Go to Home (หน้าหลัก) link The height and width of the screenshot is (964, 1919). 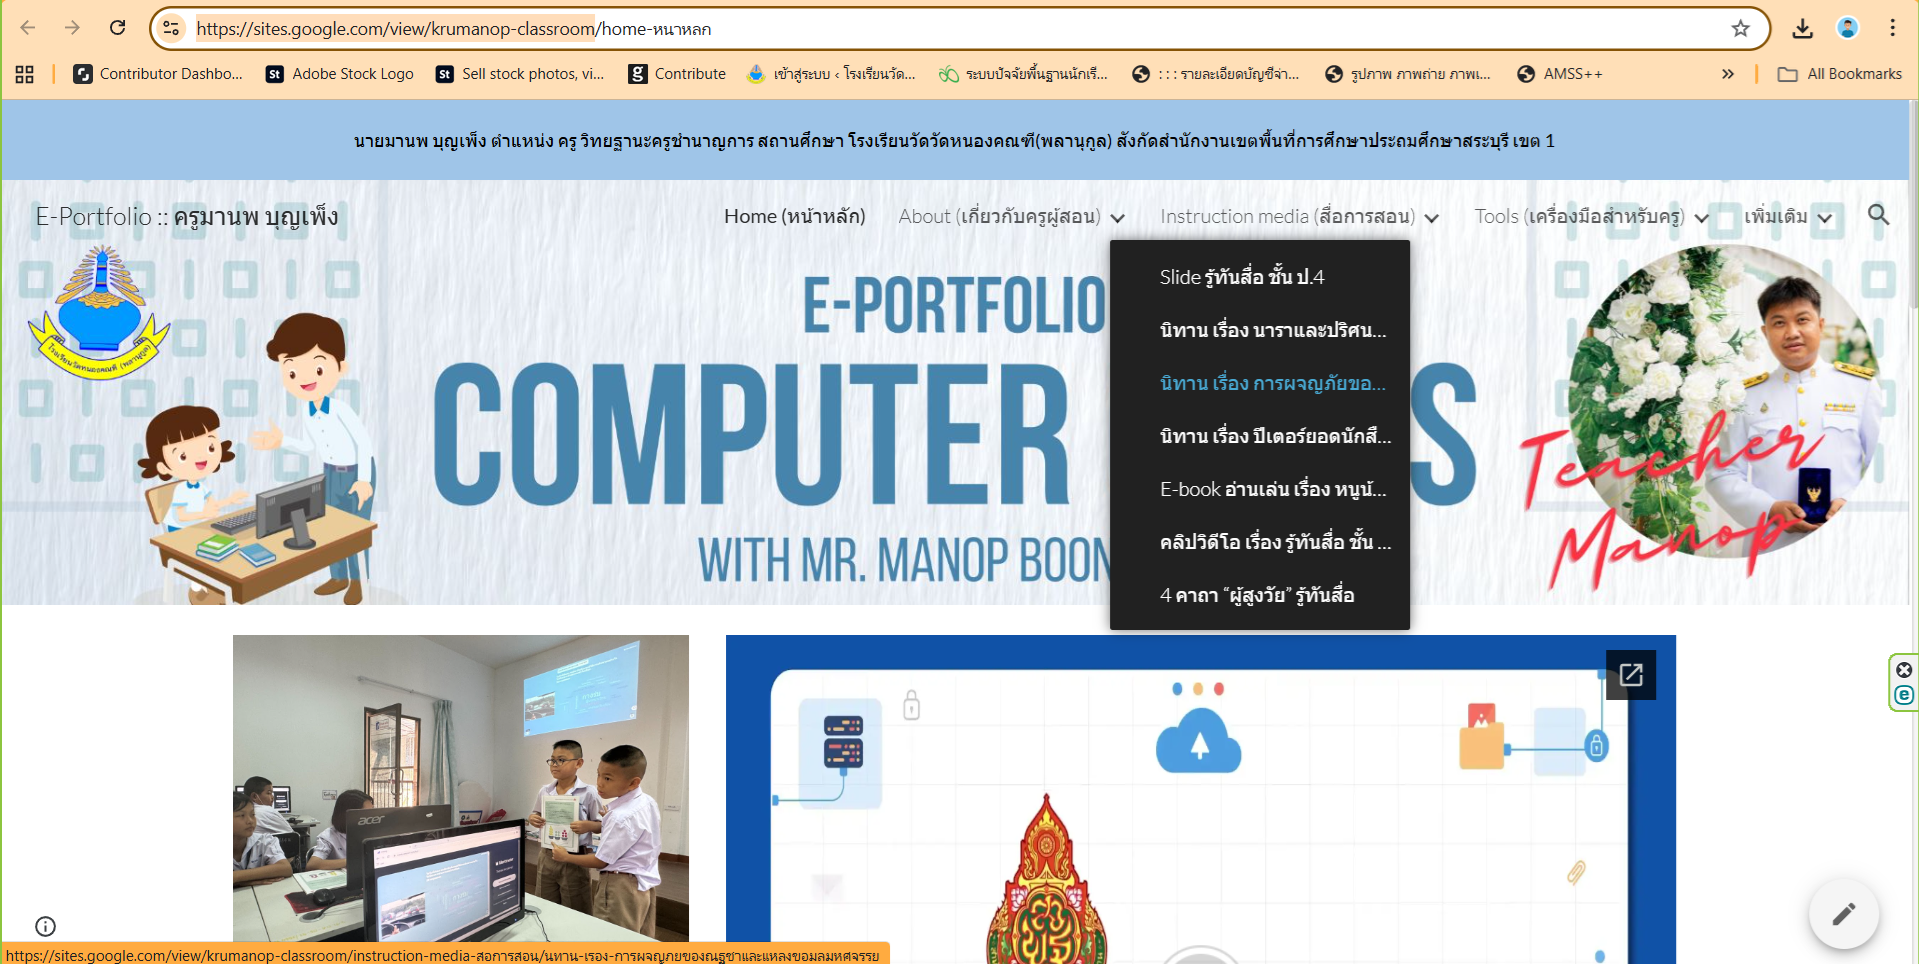coord(794,216)
